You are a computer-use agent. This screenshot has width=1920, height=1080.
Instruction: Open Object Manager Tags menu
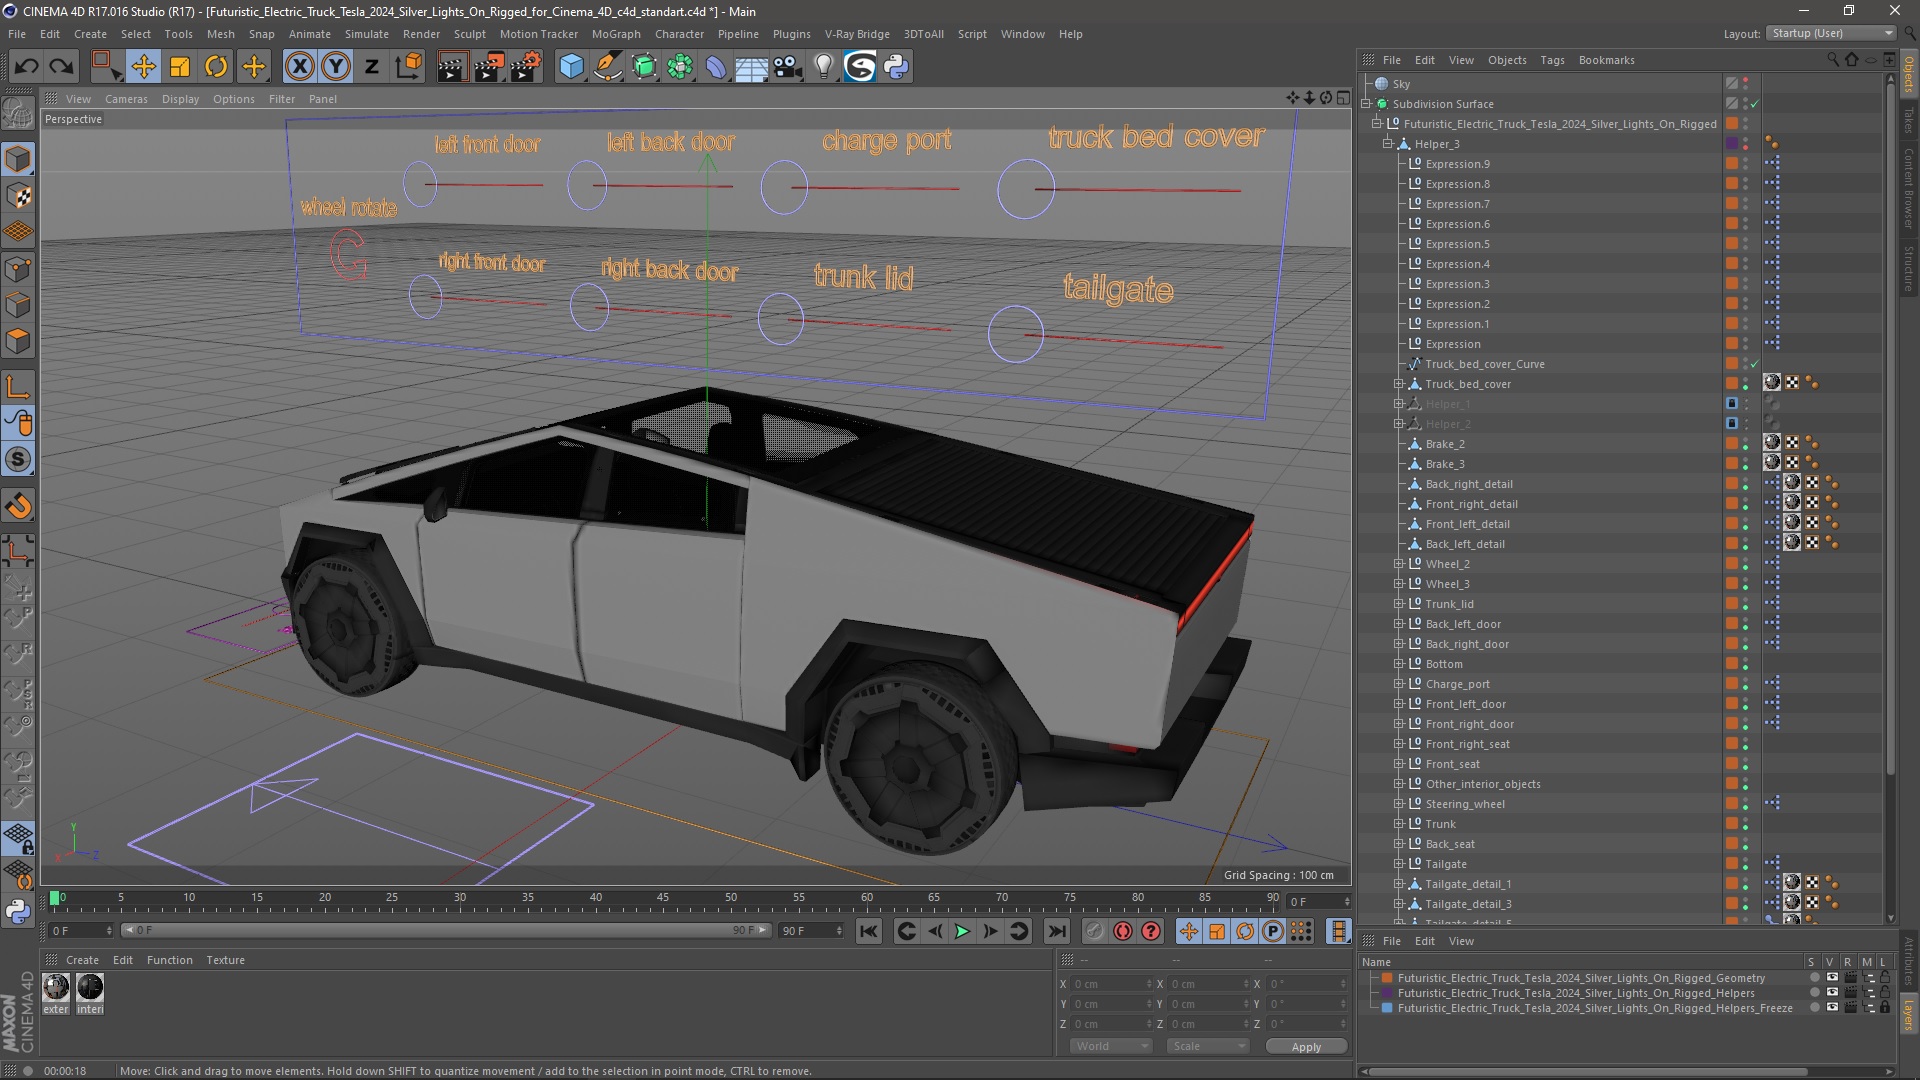tap(1552, 60)
